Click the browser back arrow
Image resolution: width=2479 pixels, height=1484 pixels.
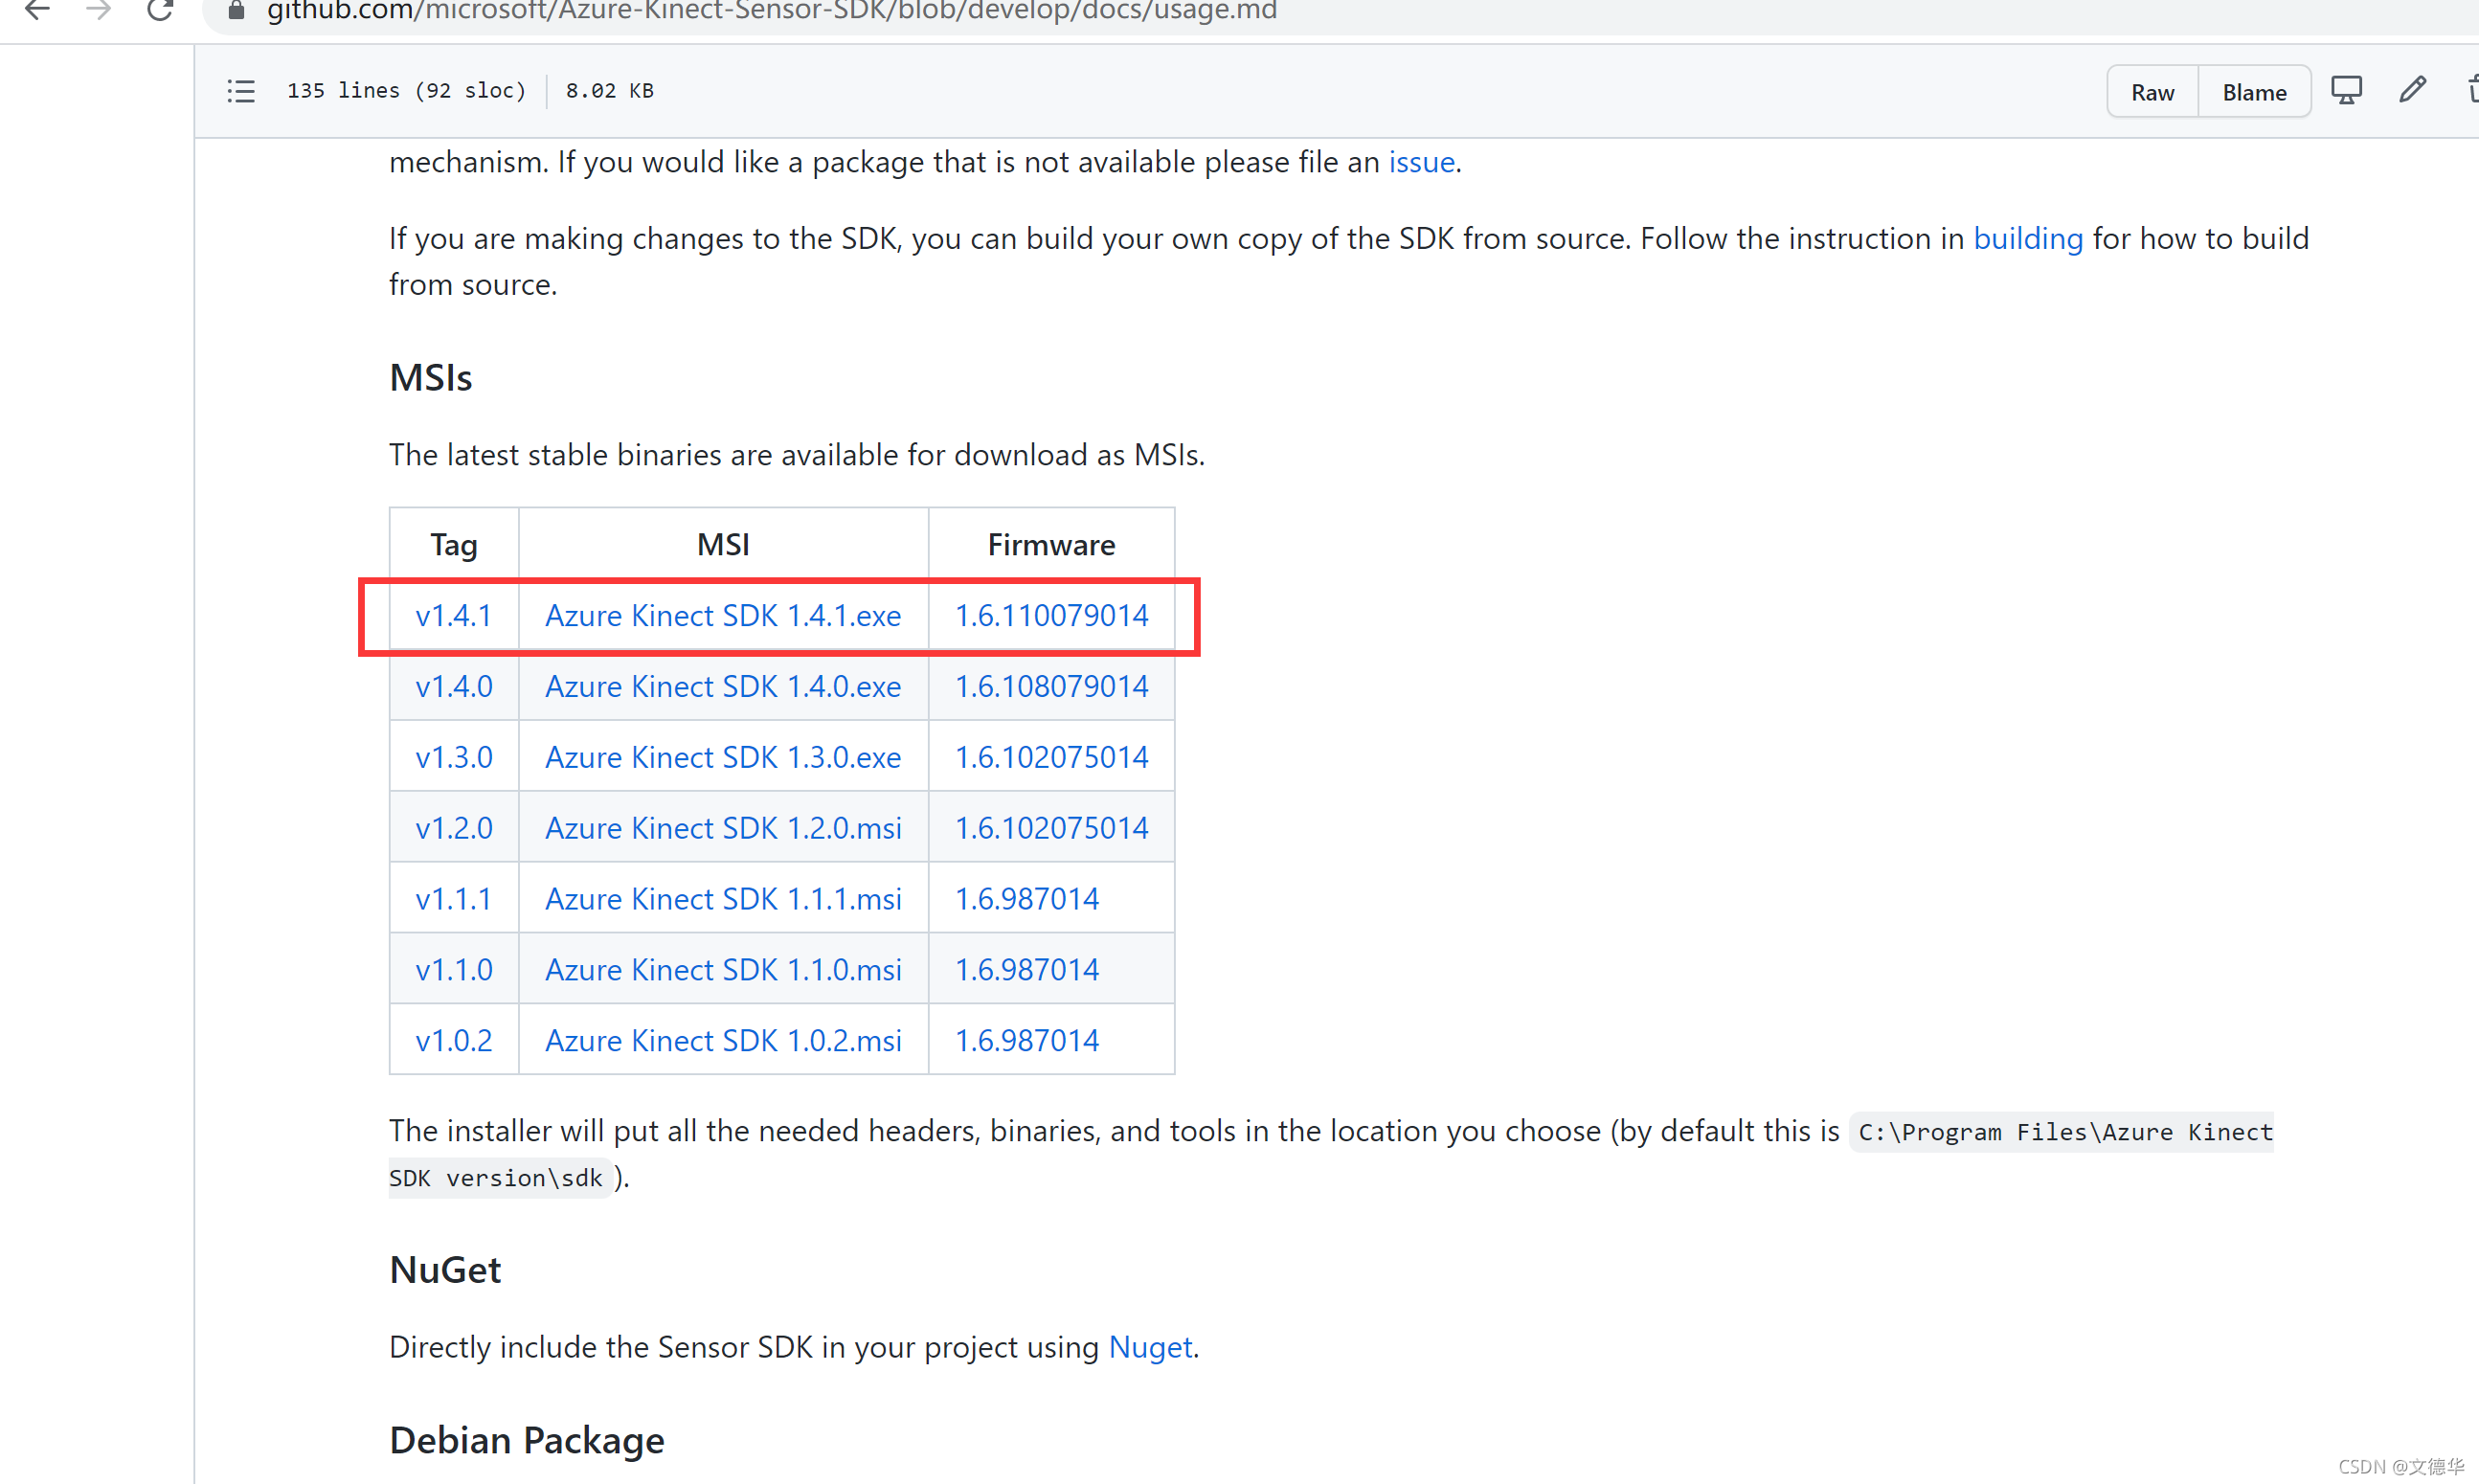pyautogui.click(x=37, y=10)
